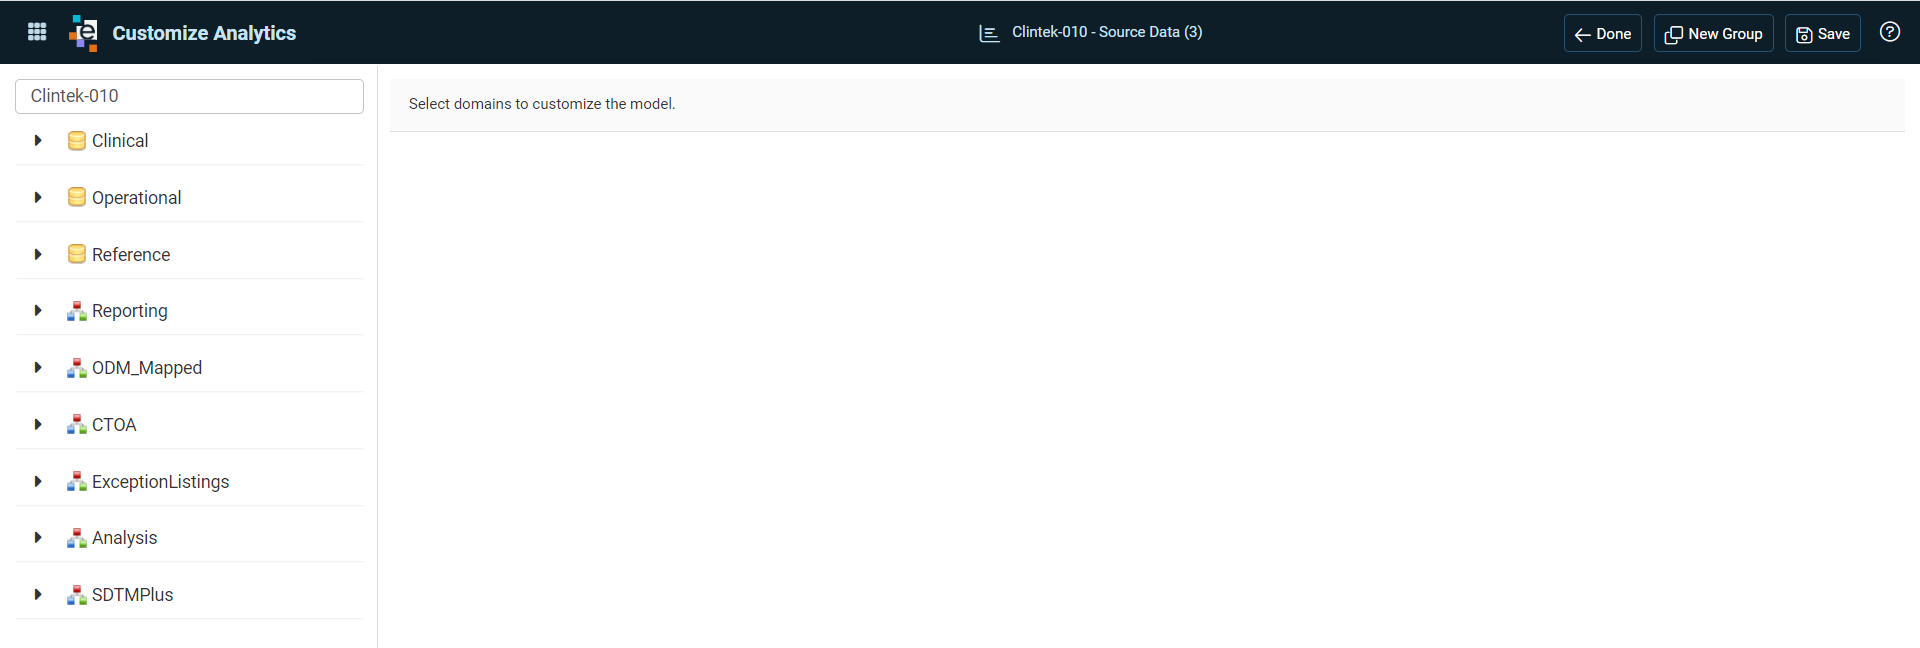Click the Customize Analytics title text
1920x648 pixels.
tap(204, 33)
